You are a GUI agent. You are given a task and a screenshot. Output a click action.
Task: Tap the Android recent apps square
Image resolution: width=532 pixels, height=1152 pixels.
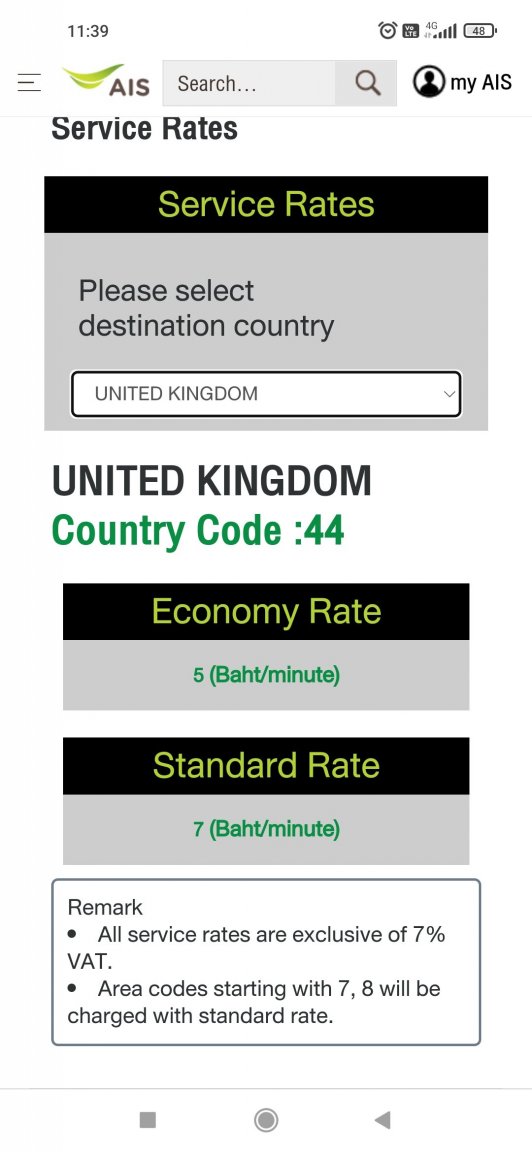(x=148, y=1120)
